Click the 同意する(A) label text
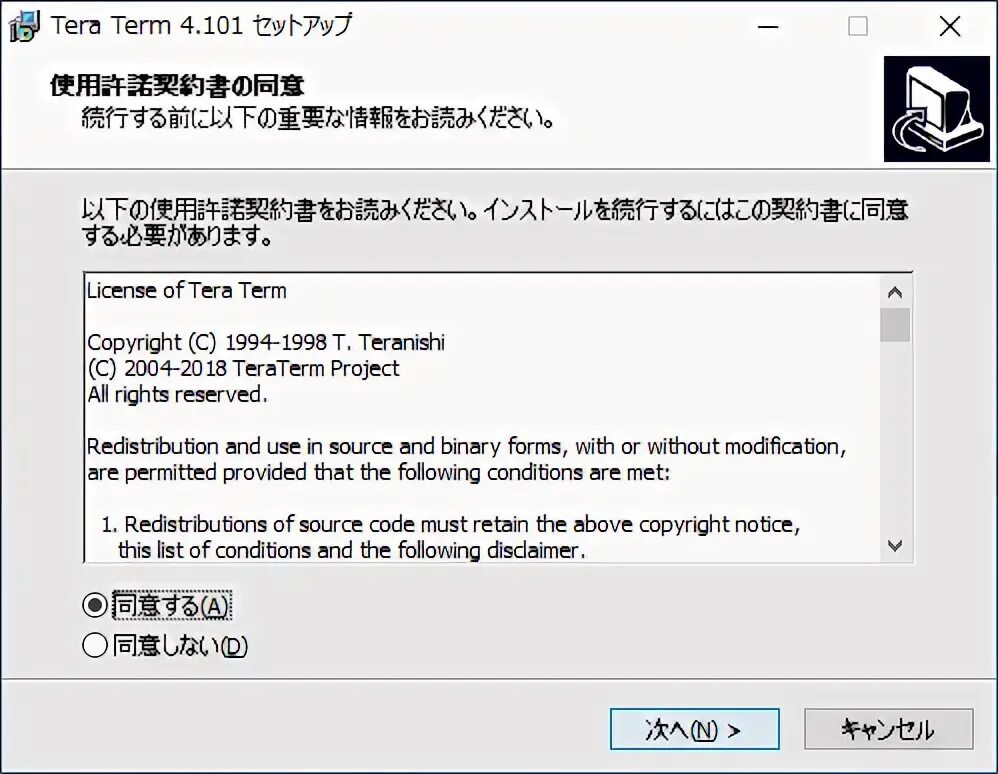Screen dimensions: 998x774 click(171, 605)
